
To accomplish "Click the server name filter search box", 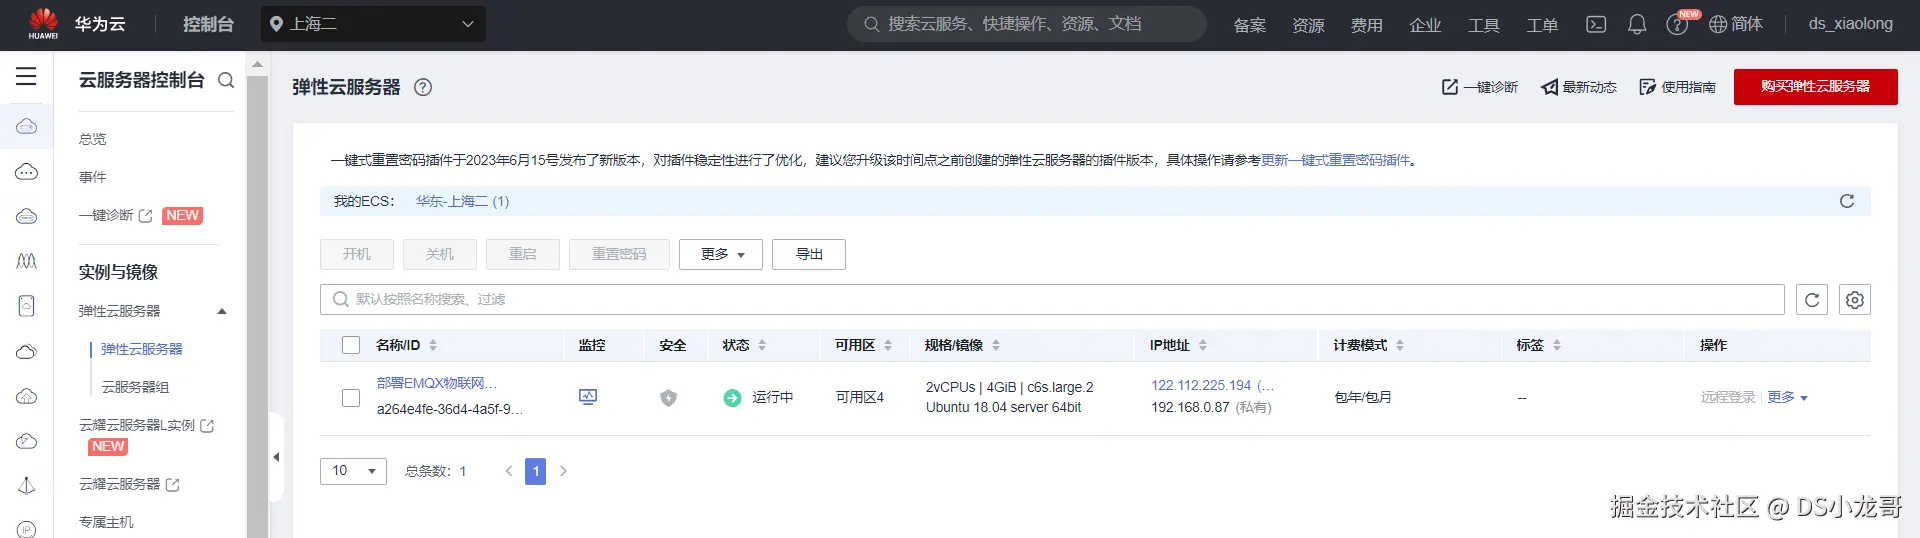I will pos(1052,299).
